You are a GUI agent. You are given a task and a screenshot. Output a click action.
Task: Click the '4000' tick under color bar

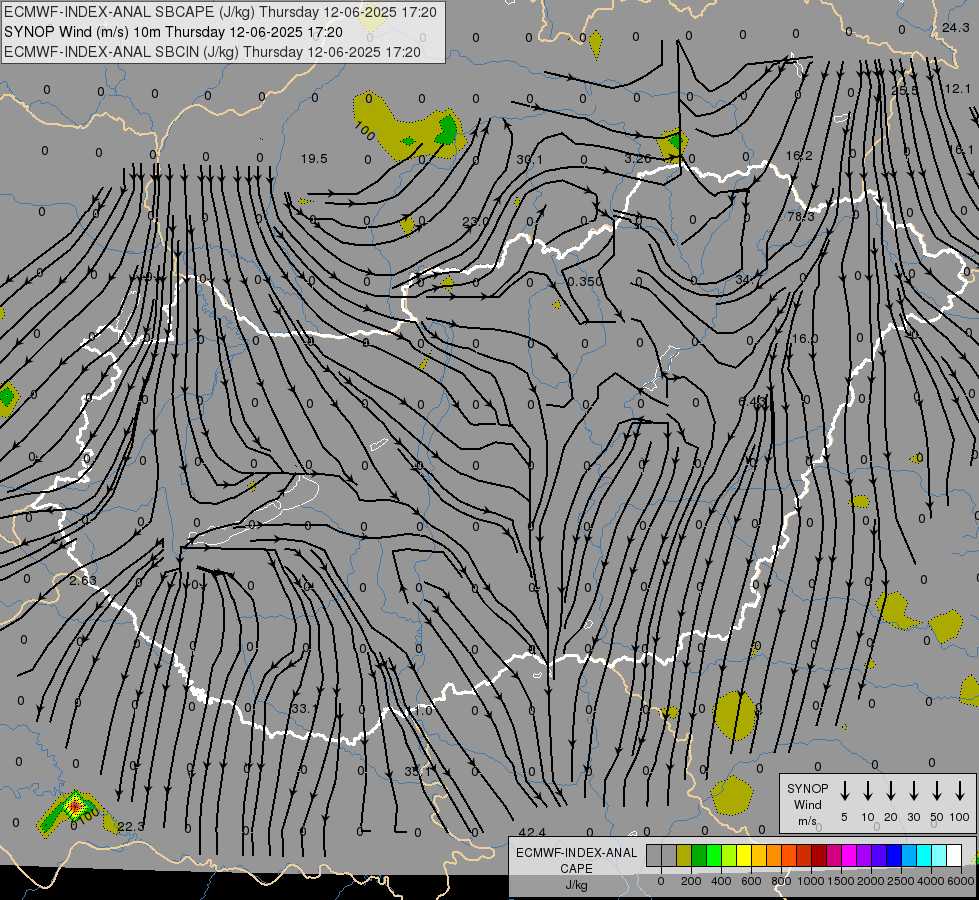[931, 881]
